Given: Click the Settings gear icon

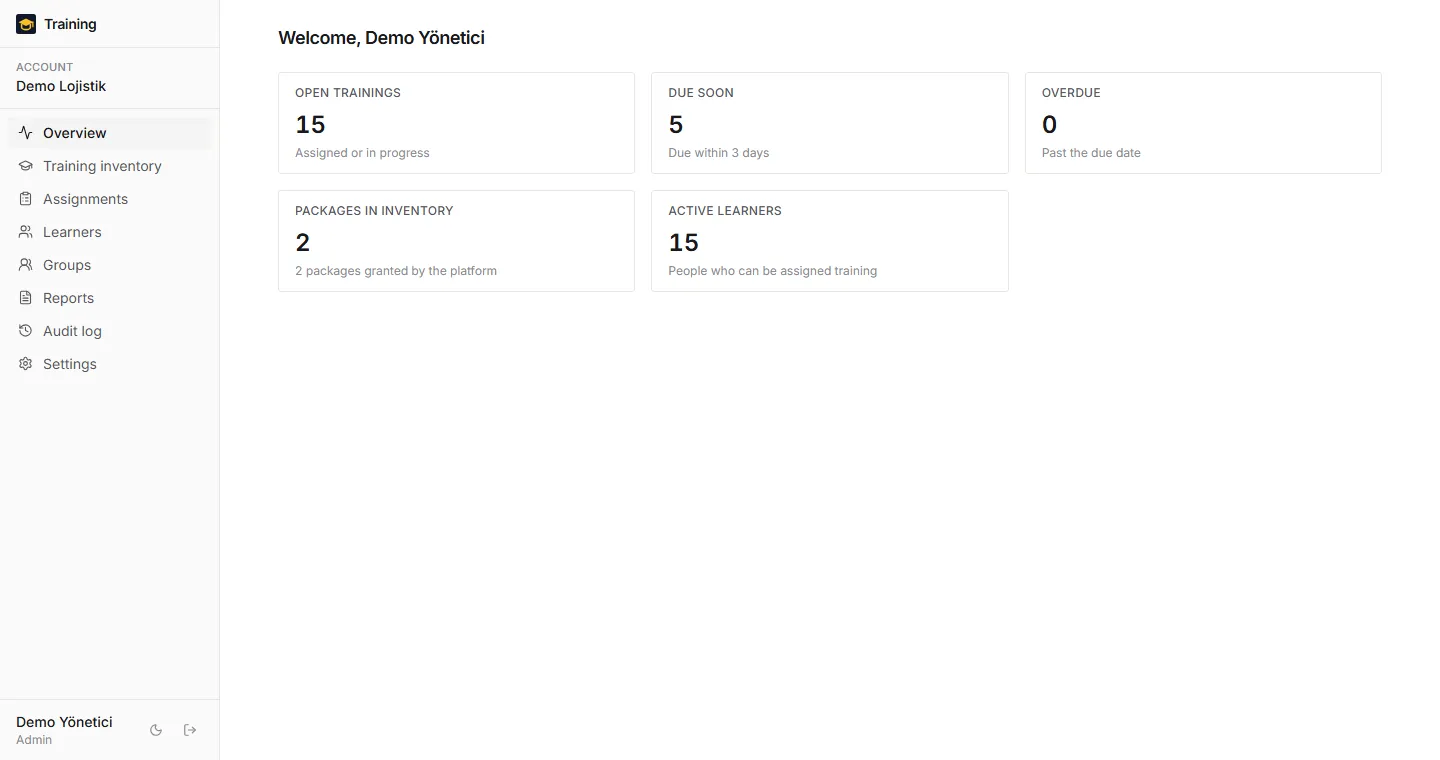Looking at the screenshot, I should tap(26, 364).
